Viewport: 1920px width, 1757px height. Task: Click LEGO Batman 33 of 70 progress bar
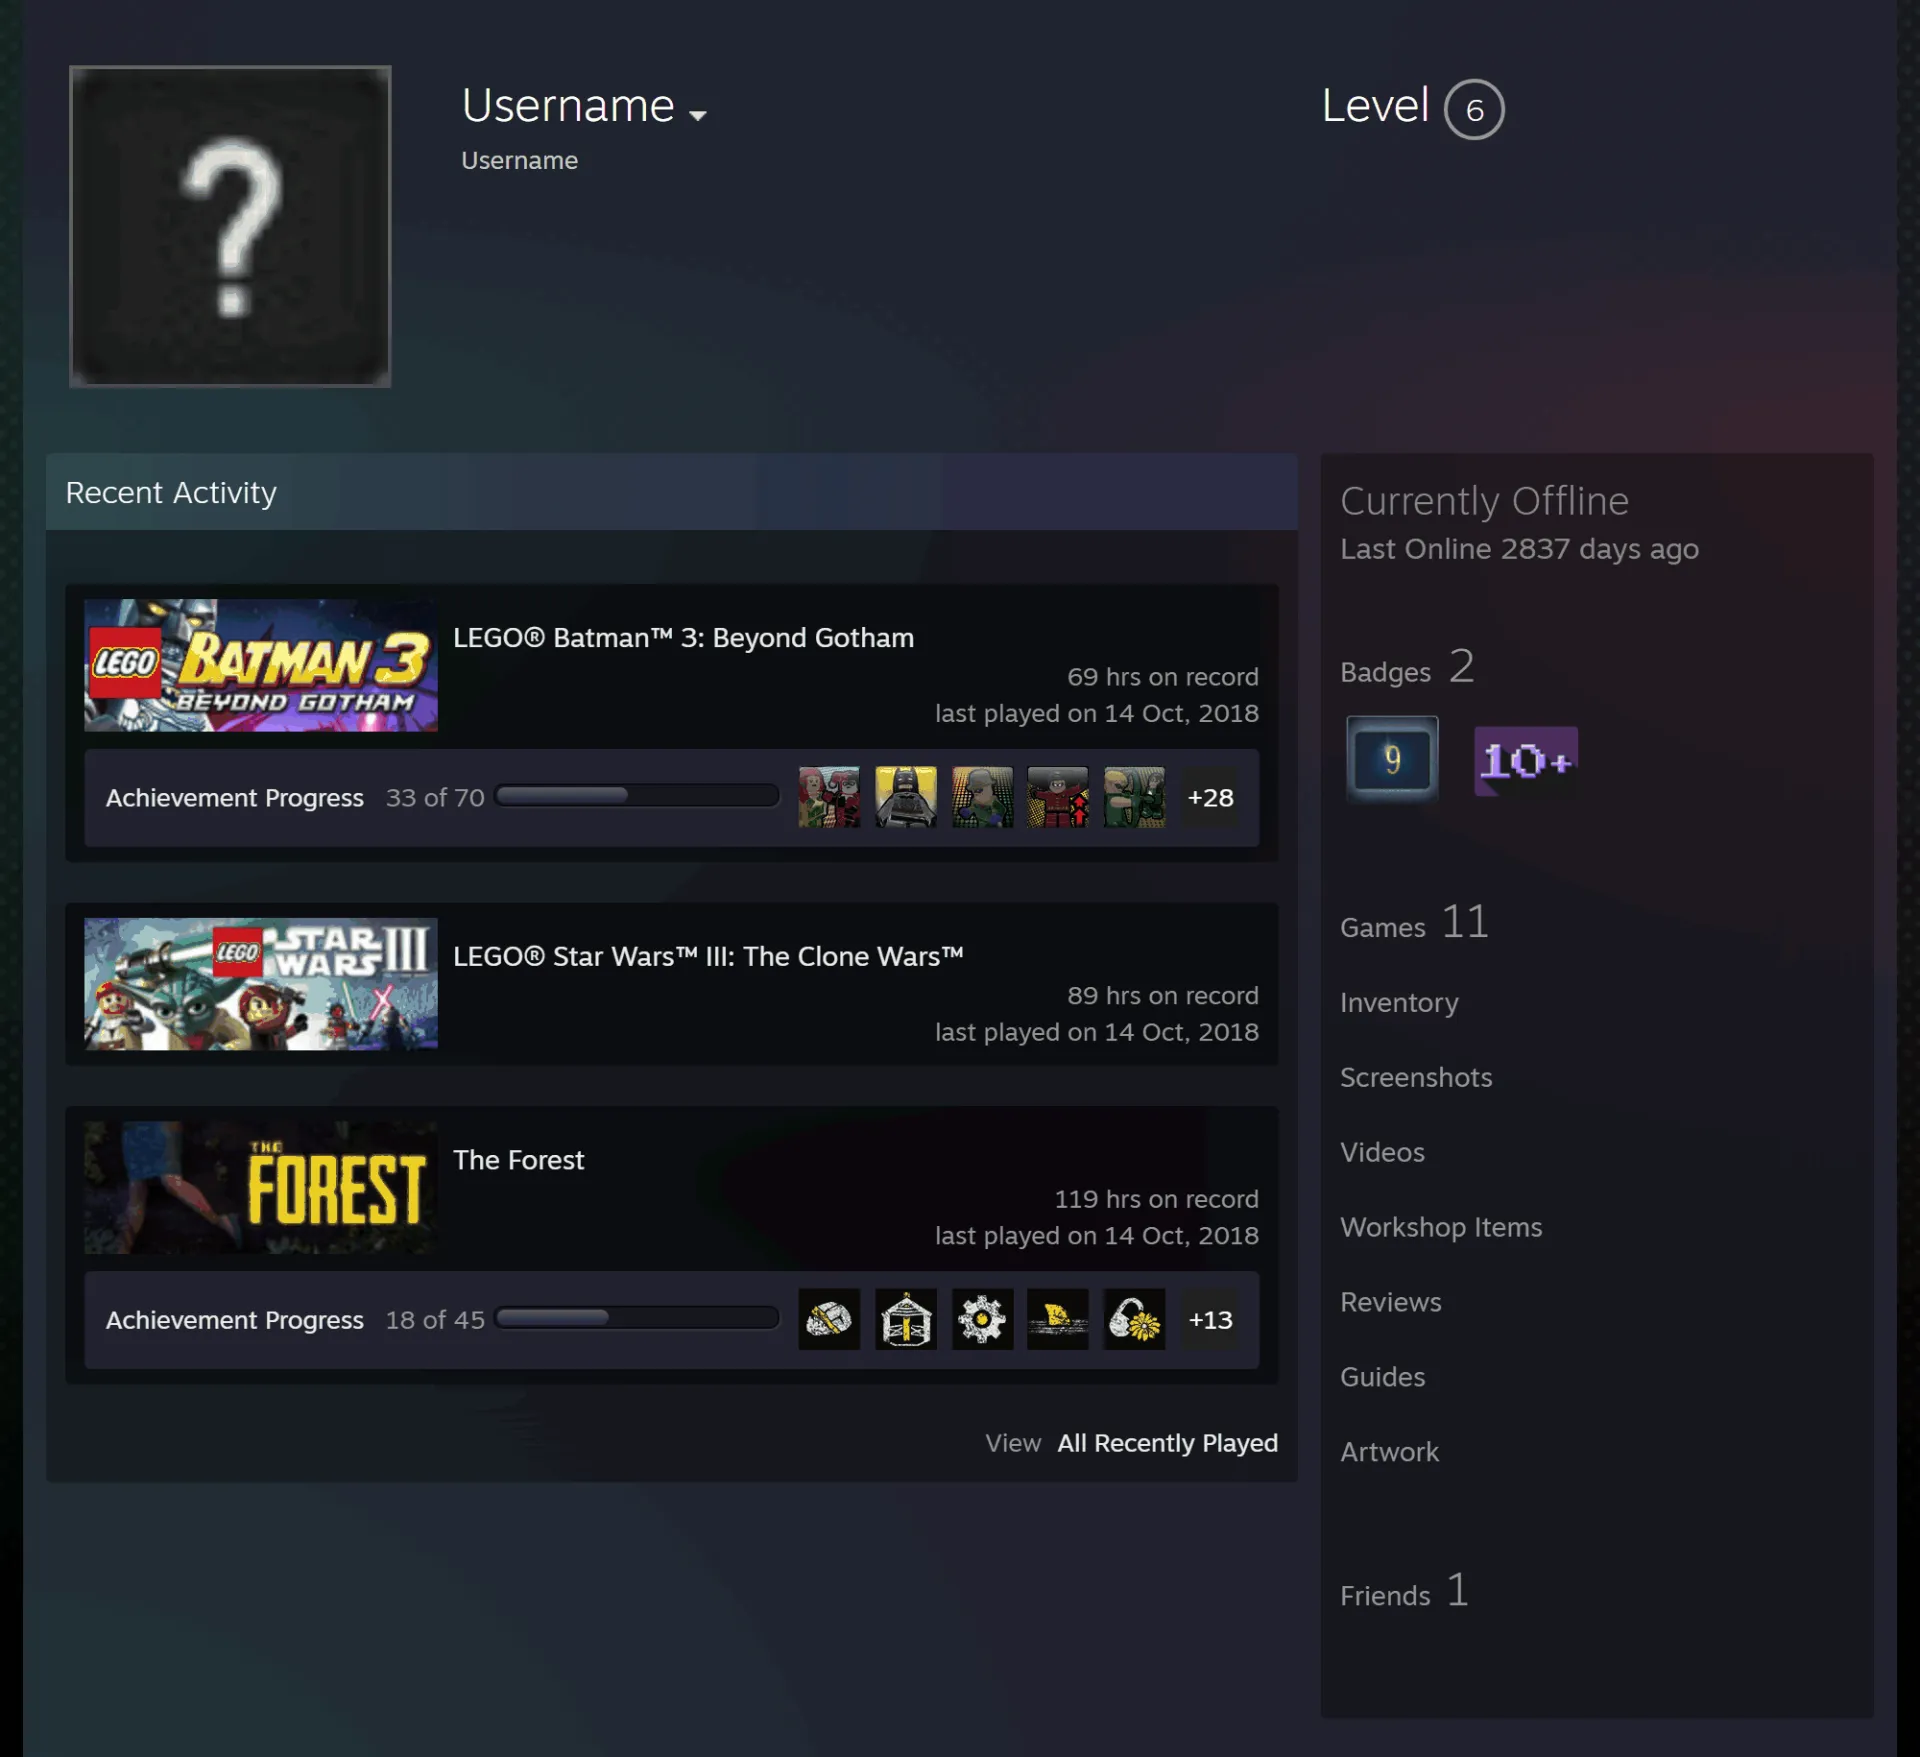point(637,796)
